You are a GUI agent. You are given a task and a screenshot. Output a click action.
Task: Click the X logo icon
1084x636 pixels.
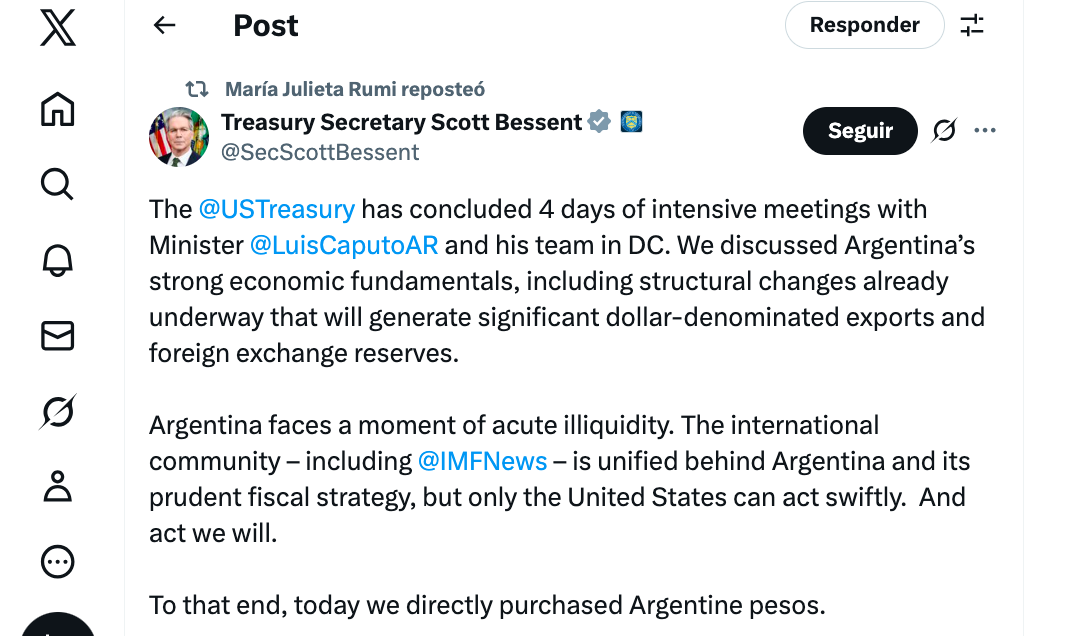58,26
